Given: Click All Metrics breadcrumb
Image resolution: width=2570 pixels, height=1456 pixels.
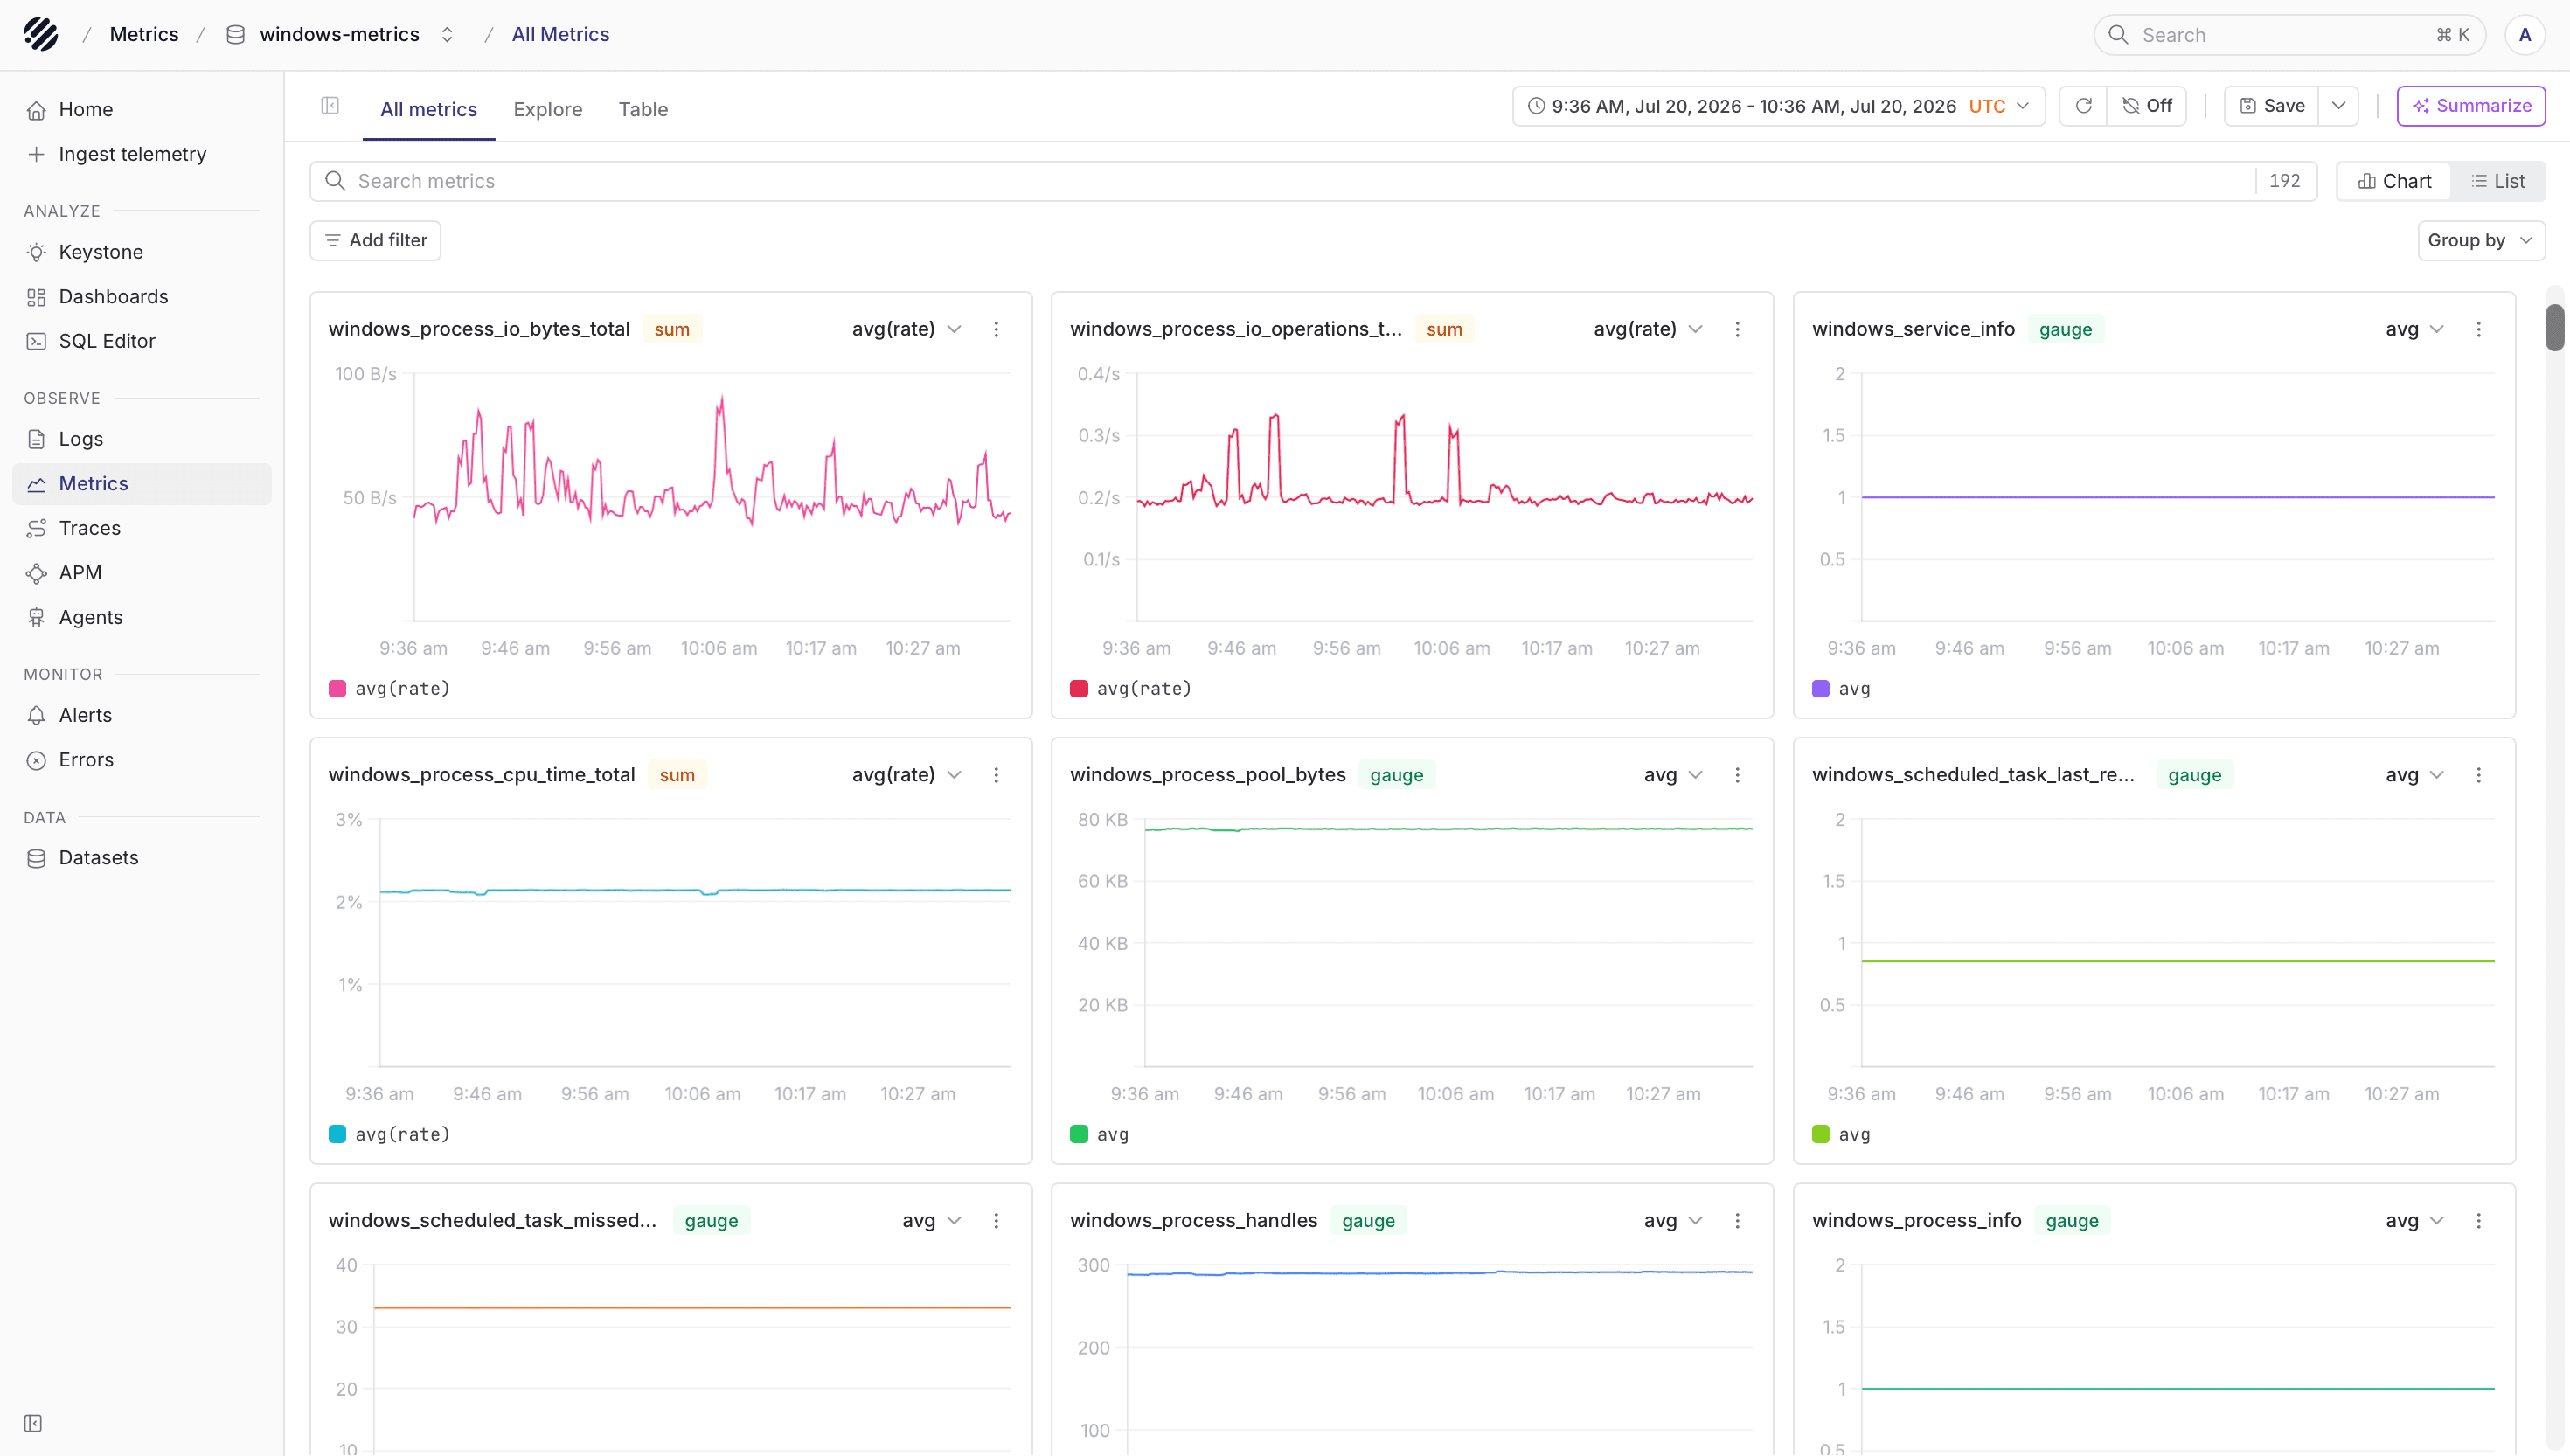Looking at the screenshot, I should coord(561,34).
